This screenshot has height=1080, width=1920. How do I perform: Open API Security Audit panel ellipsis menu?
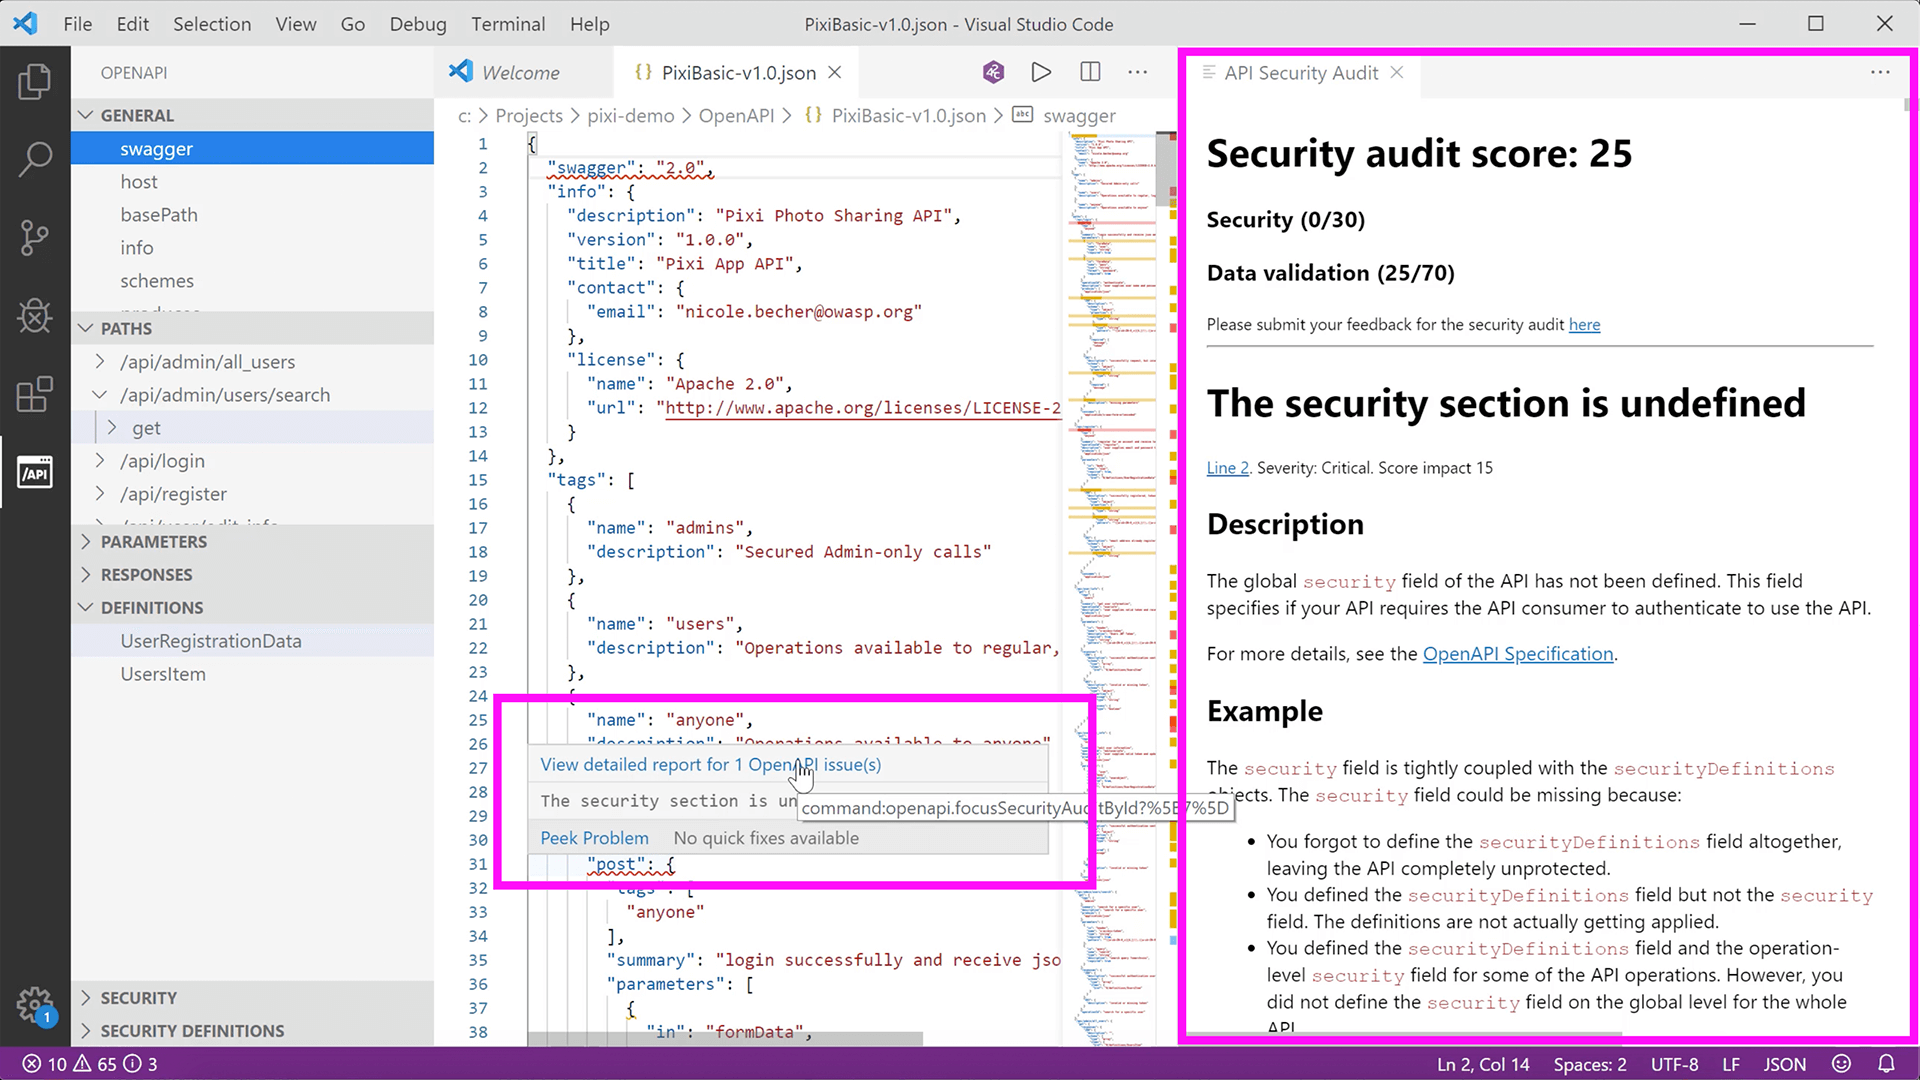[x=1880, y=72]
